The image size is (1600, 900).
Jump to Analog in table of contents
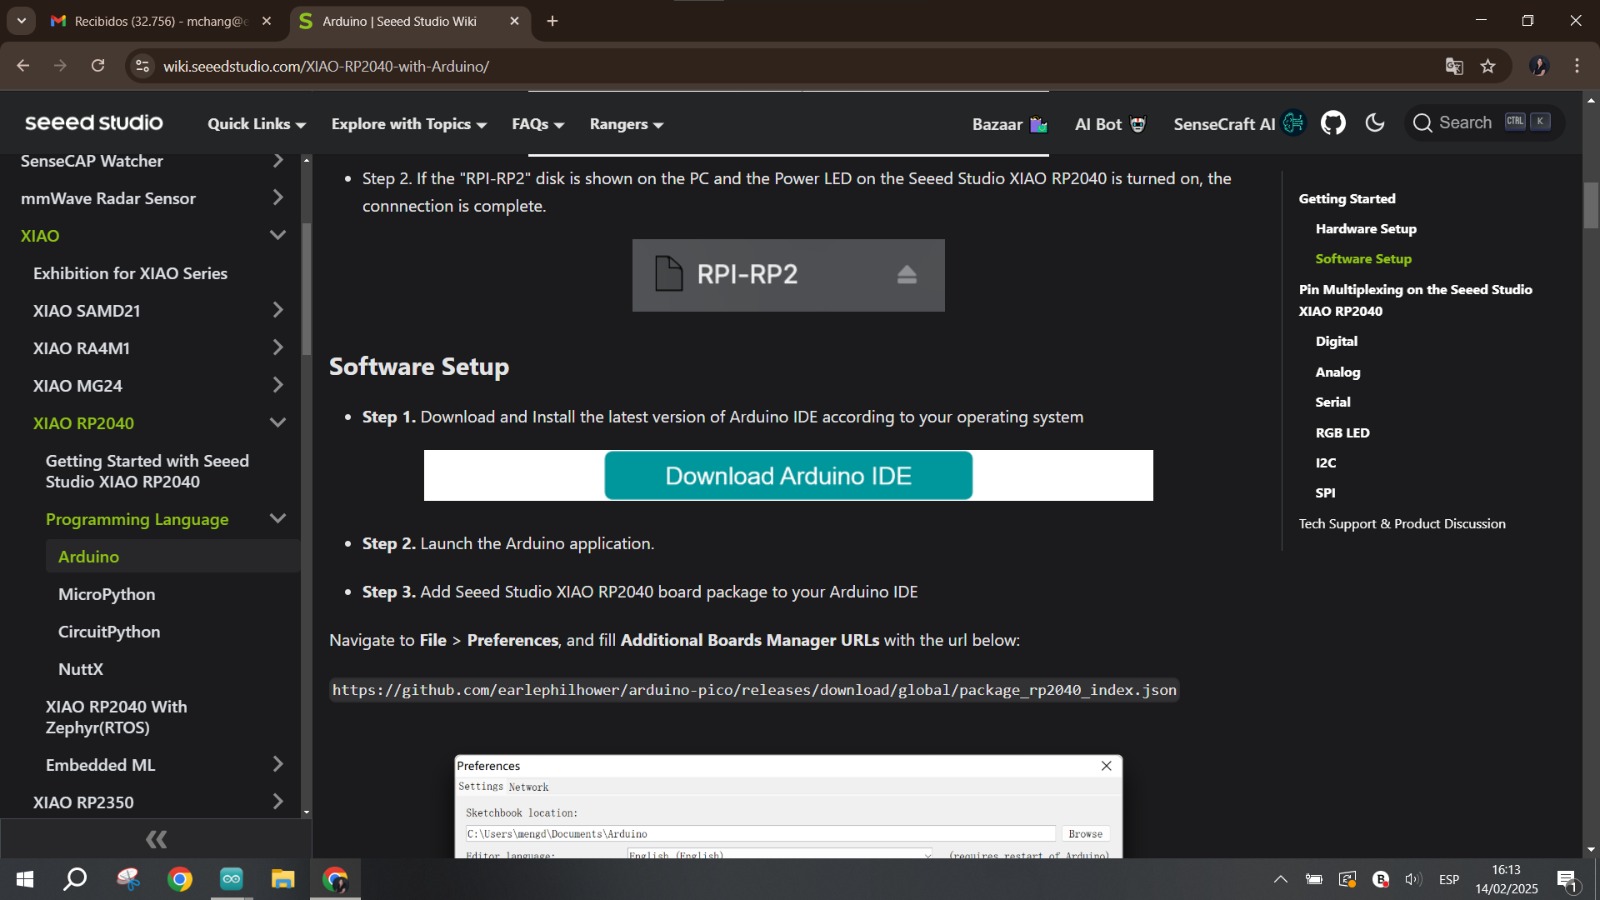pyautogui.click(x=1338, y=372)
